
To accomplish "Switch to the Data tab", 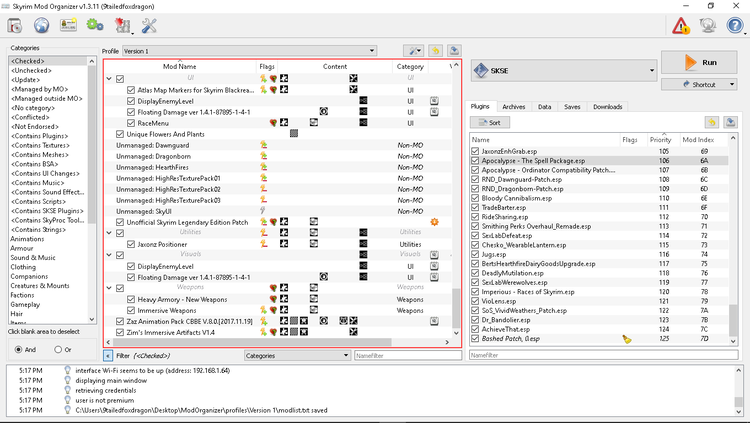I will (544, 107).
